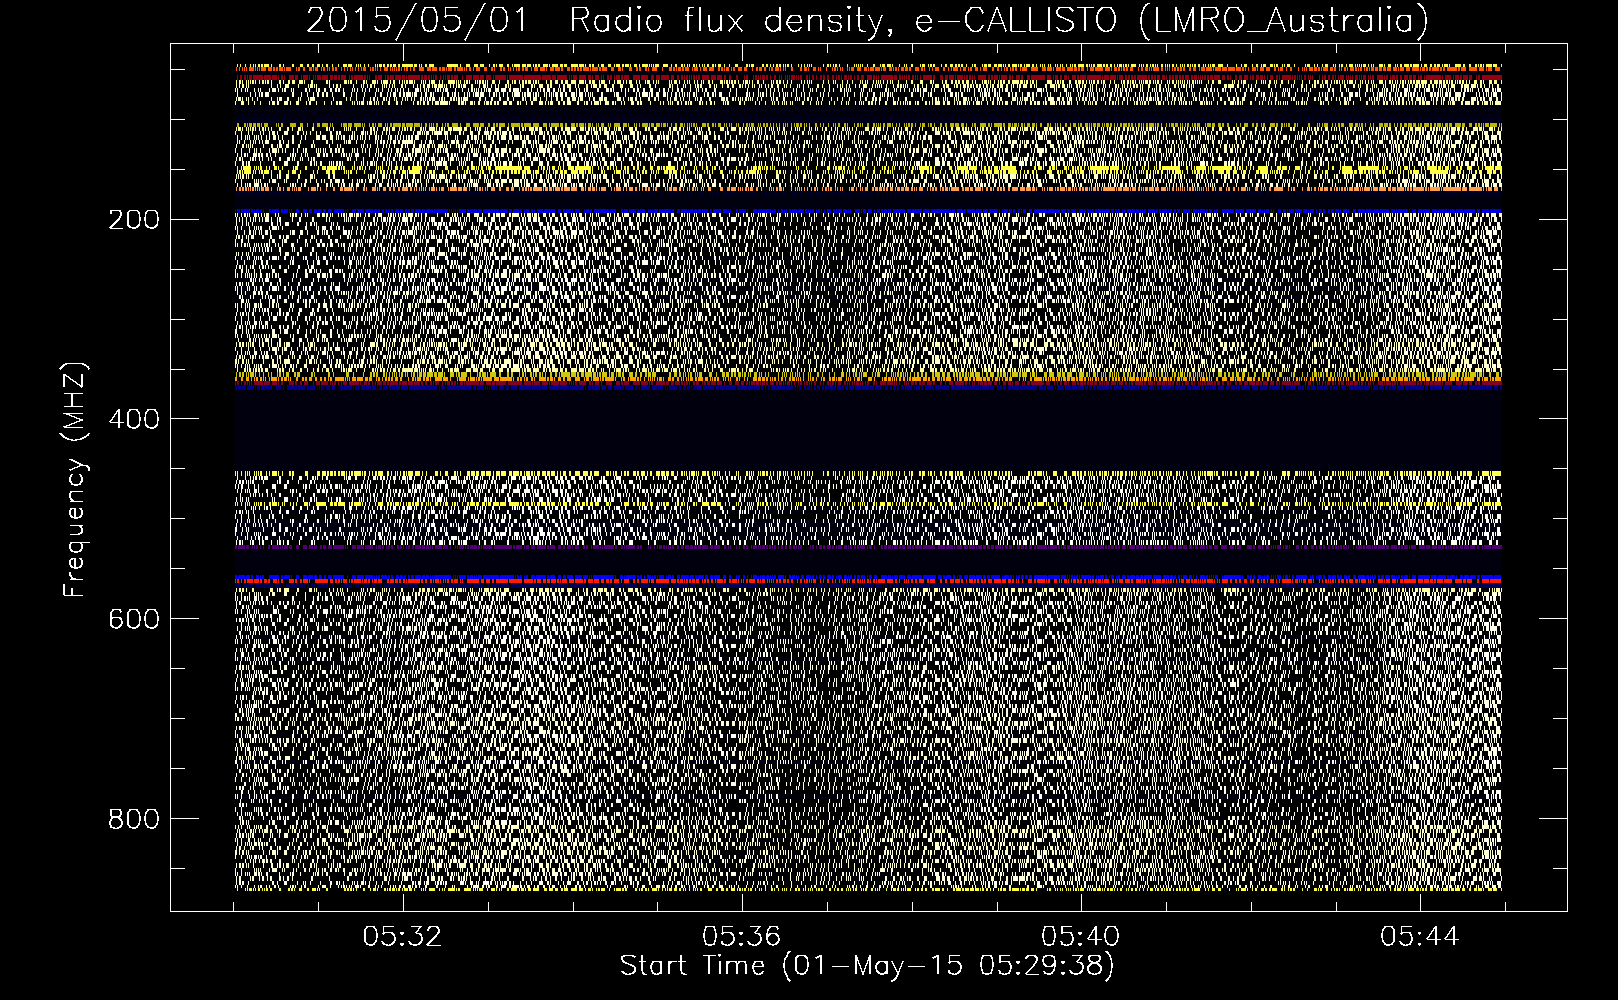Viewport: 1618px width, 1000px height.
Task: Click the 800 frequency tick label
Action: (x=133, y=819)
